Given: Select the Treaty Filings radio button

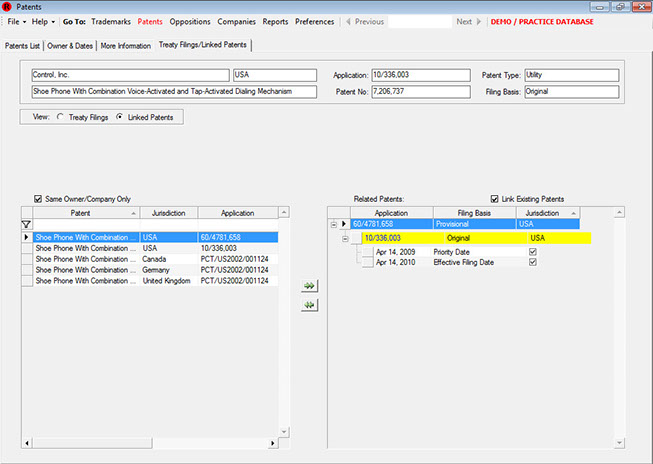Looking at the screenshot, I should coord(60,117).
